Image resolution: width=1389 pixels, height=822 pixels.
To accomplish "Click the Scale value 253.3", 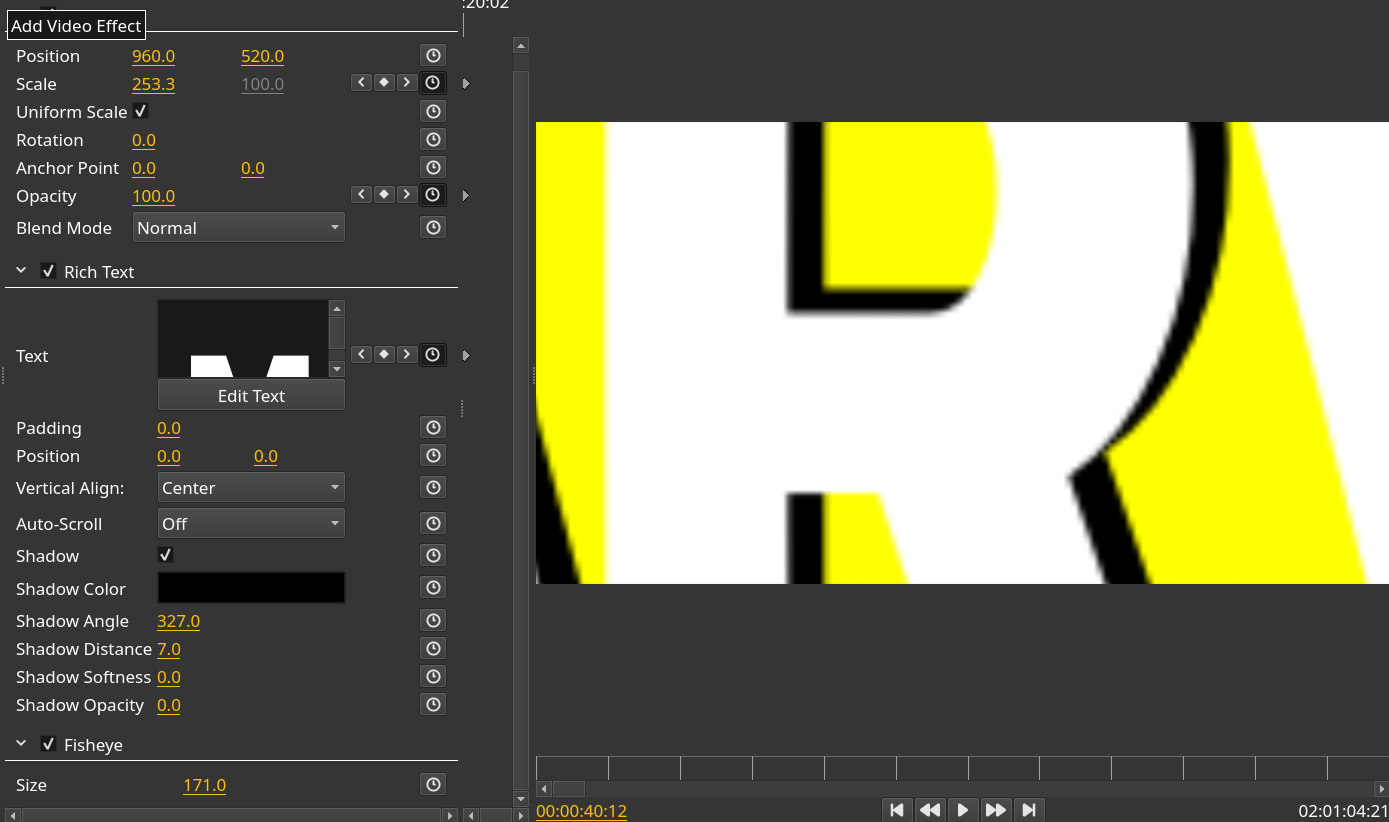I will pyautogui.click(x=153, y=84).
